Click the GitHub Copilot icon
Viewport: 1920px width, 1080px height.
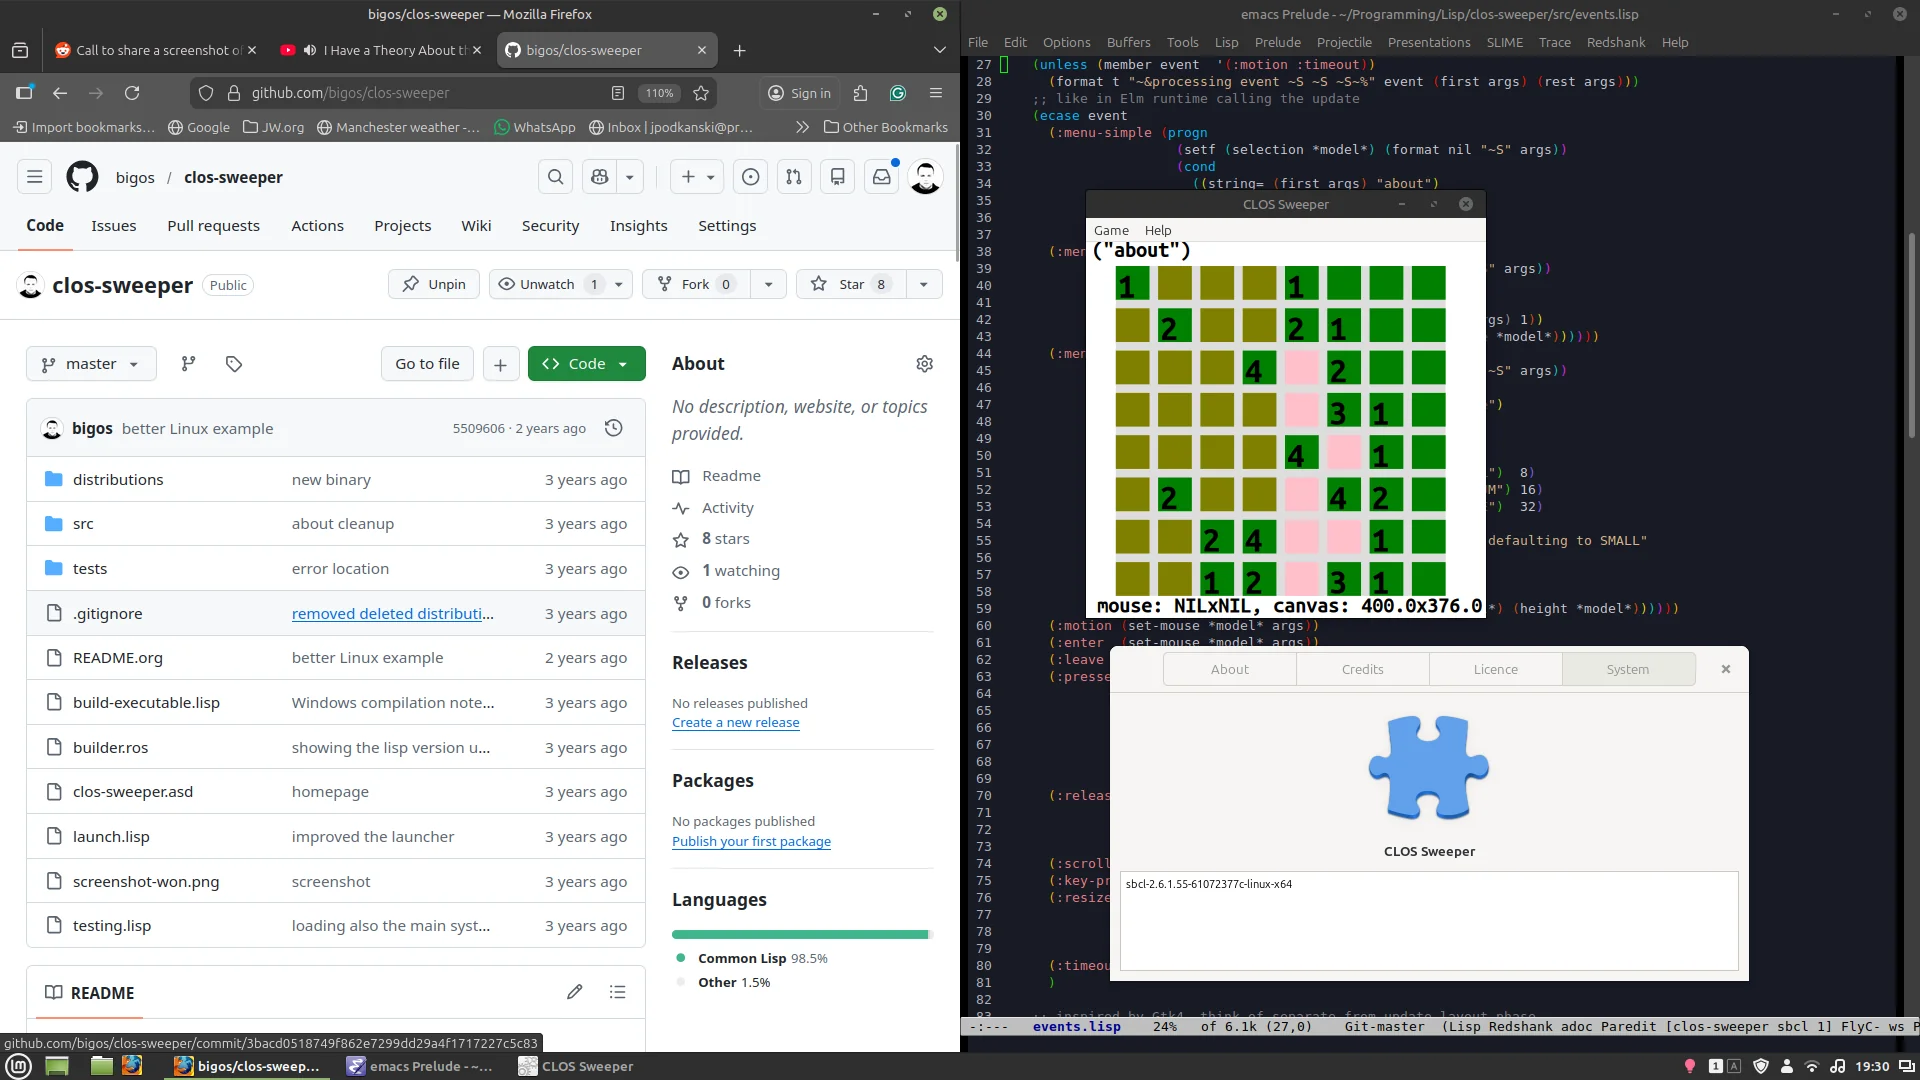[600, 177]
